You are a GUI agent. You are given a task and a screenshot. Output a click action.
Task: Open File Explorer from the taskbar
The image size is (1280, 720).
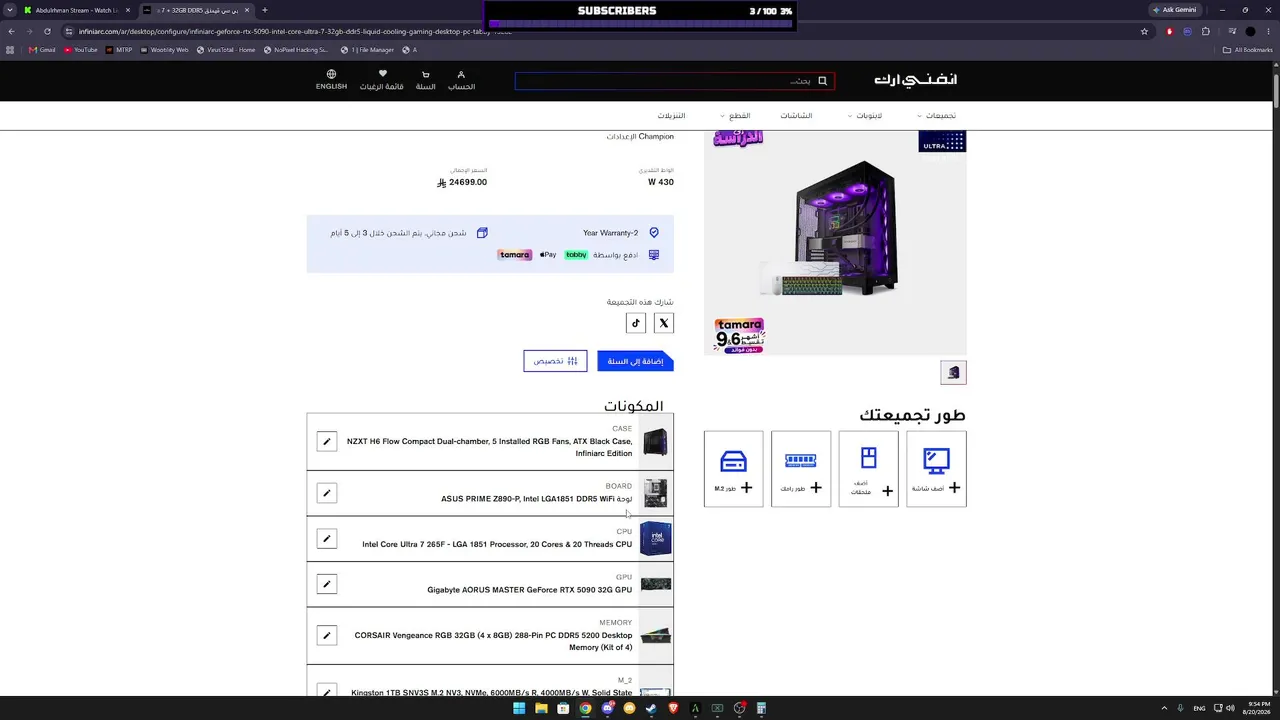click(x=541, y=709)
